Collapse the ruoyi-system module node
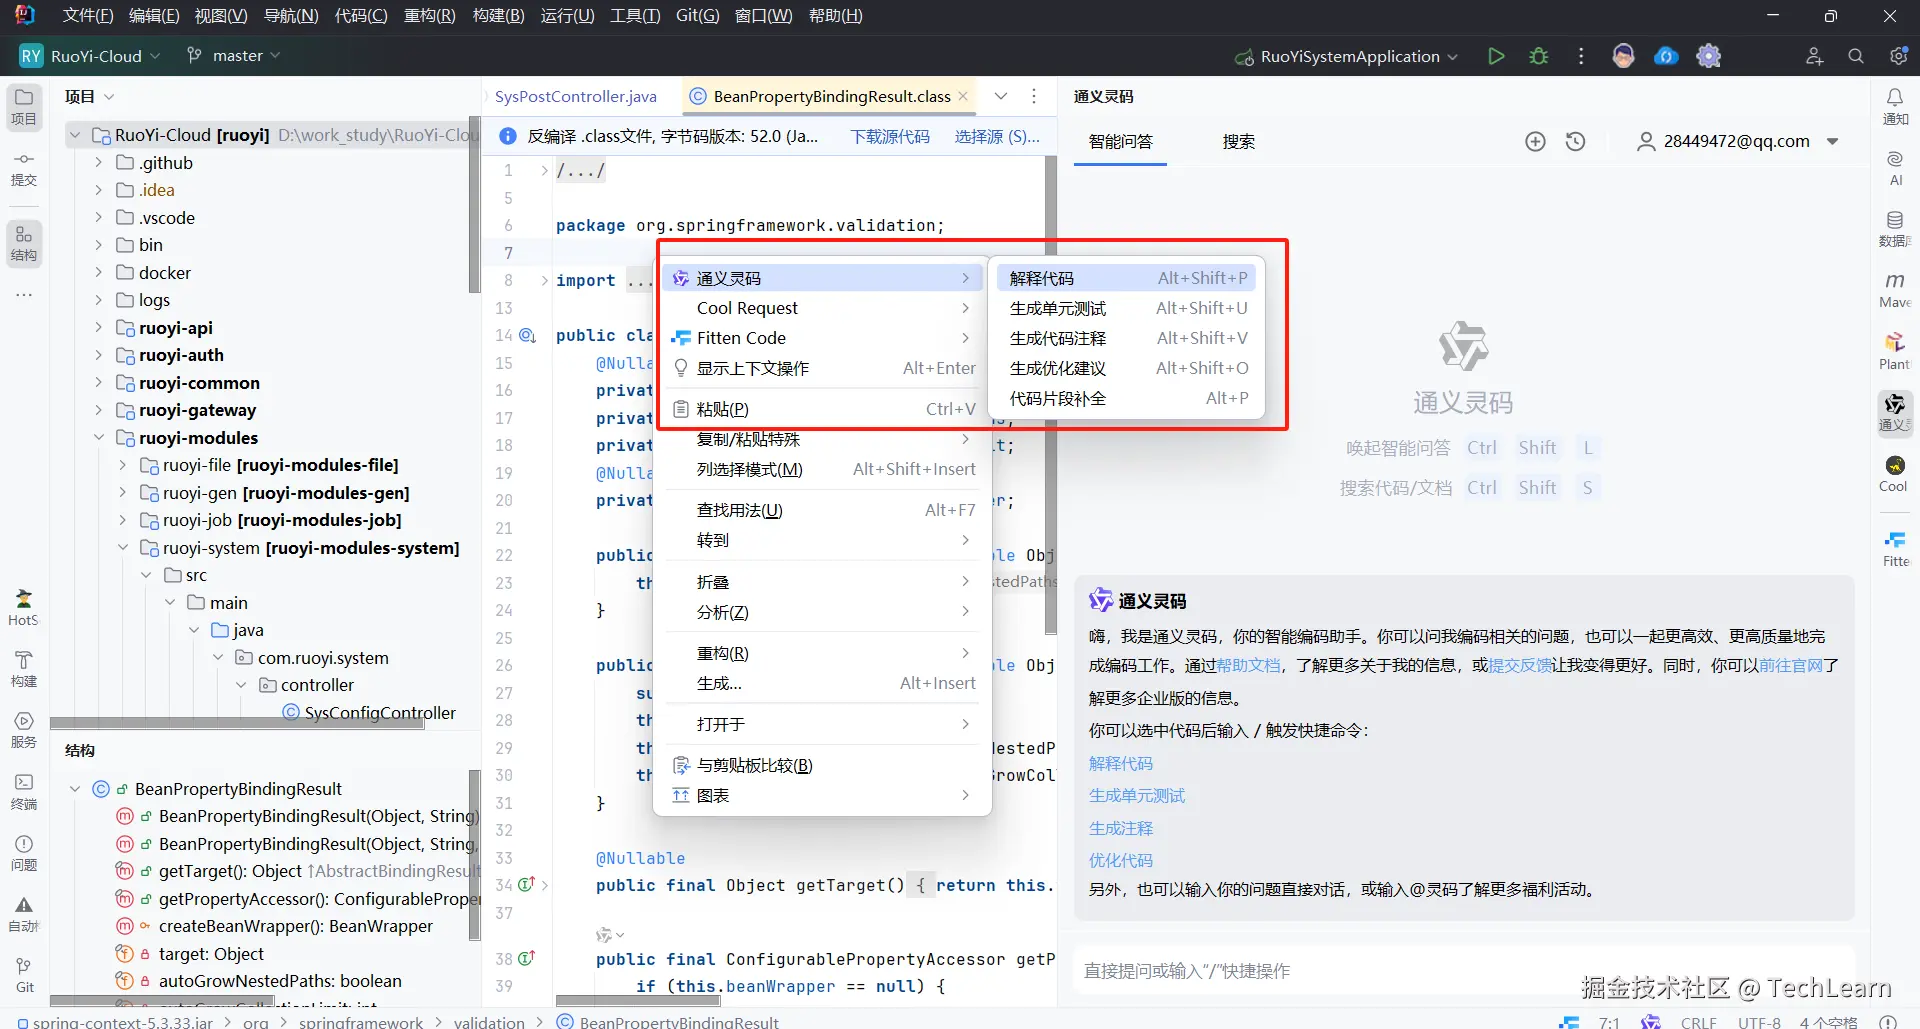Viewport: 1920px width, 1029px height. click(122, 548)
